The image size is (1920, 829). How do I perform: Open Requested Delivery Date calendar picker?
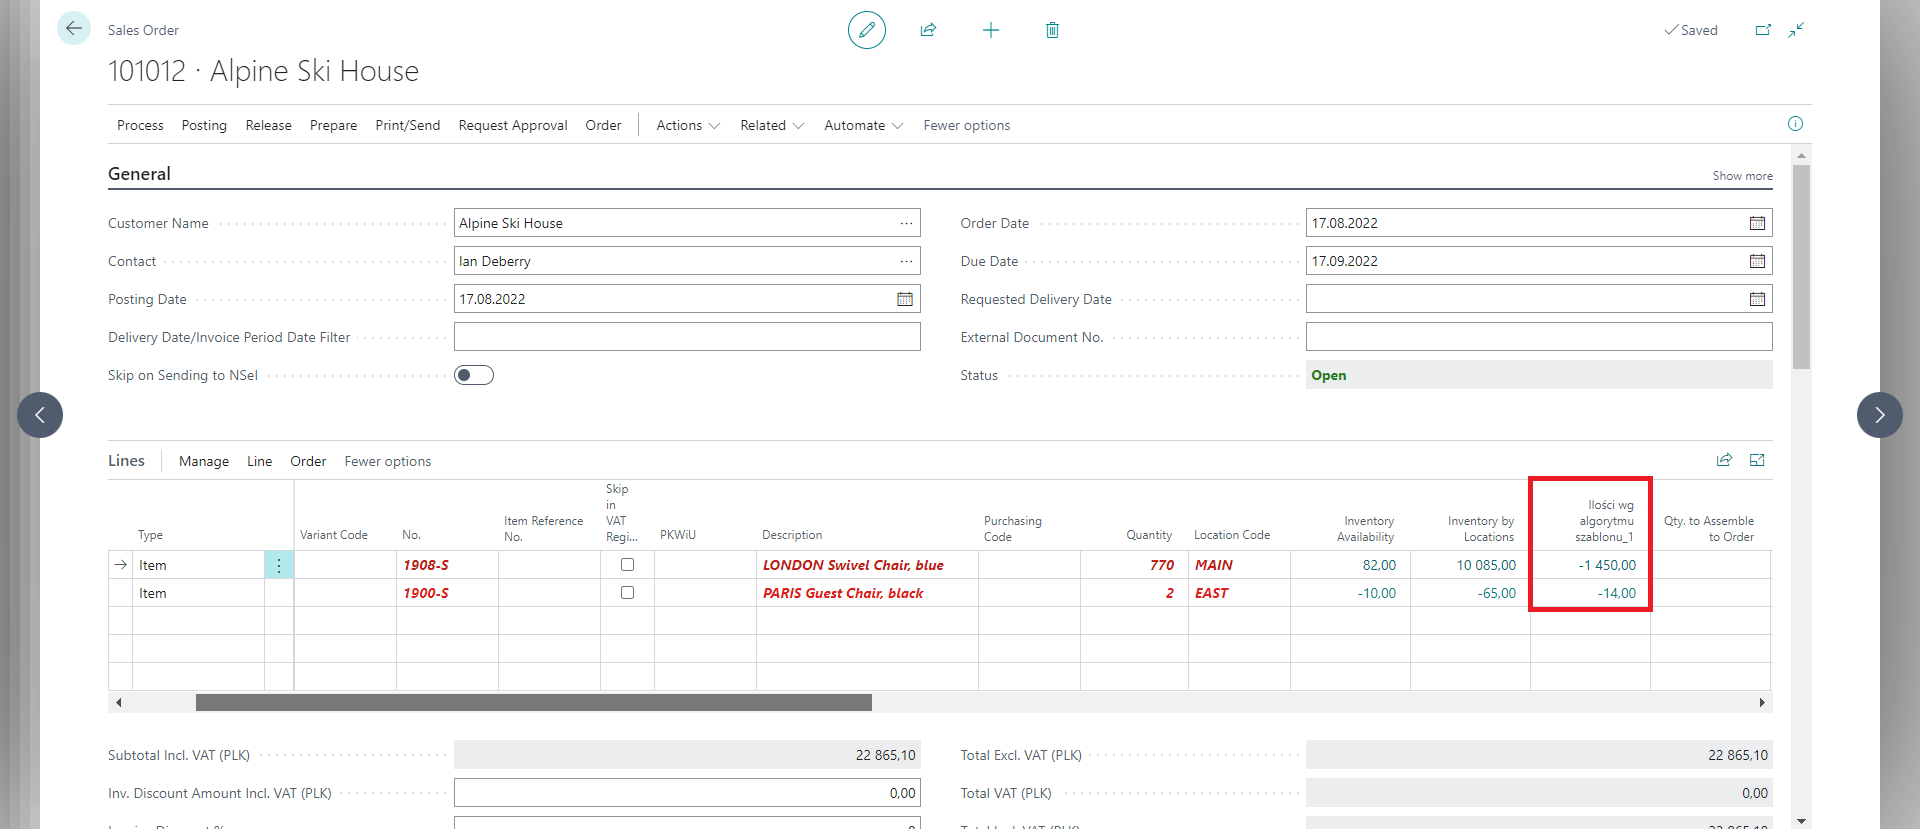tap(1757, 299)
